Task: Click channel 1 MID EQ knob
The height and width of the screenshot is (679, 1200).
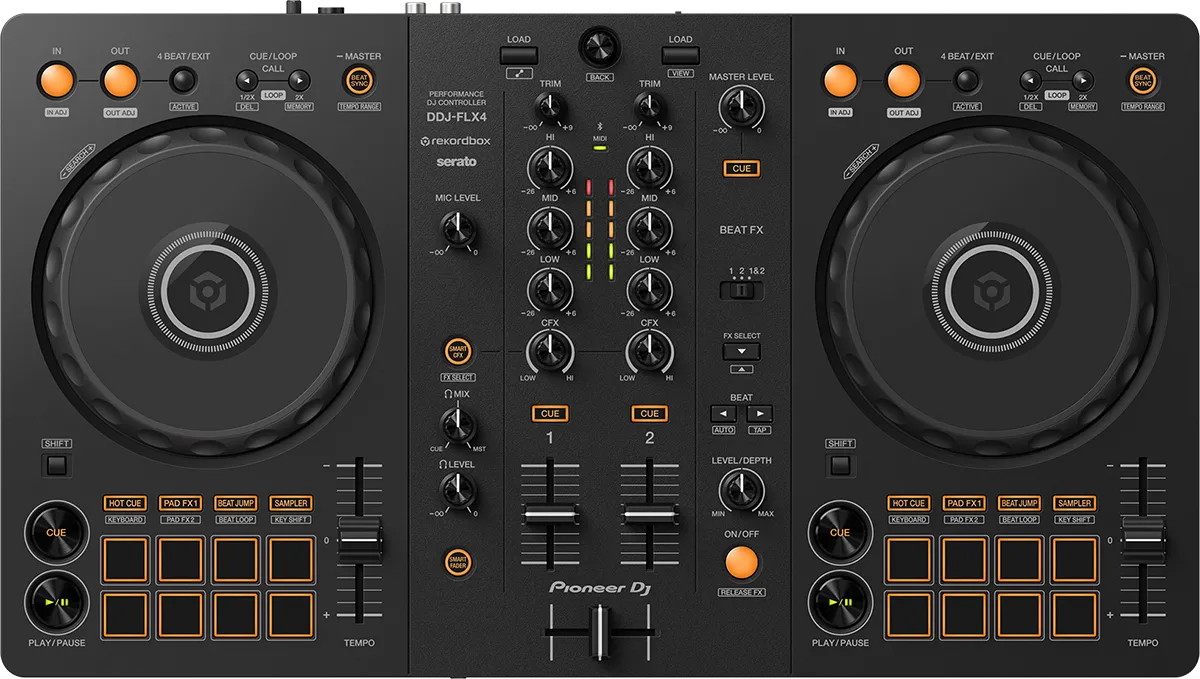Action: tap(551, 228)
